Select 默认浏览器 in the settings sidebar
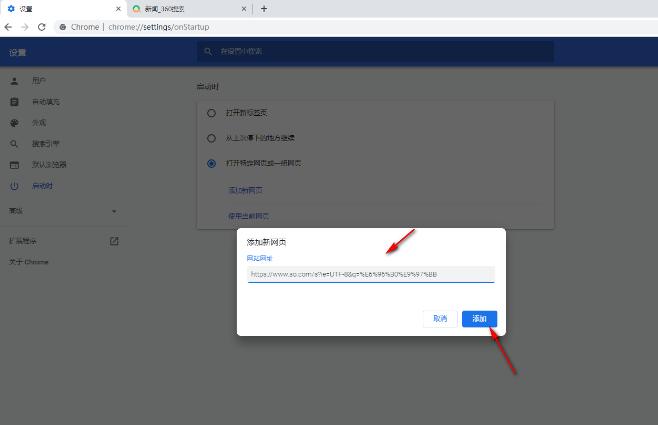658x425 pixels. [49, 164]
